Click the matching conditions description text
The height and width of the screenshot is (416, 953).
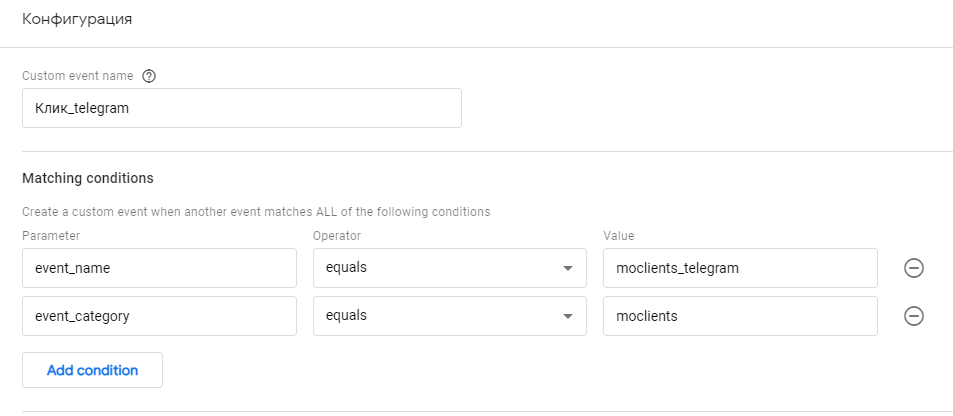click(x=255, y=212)
